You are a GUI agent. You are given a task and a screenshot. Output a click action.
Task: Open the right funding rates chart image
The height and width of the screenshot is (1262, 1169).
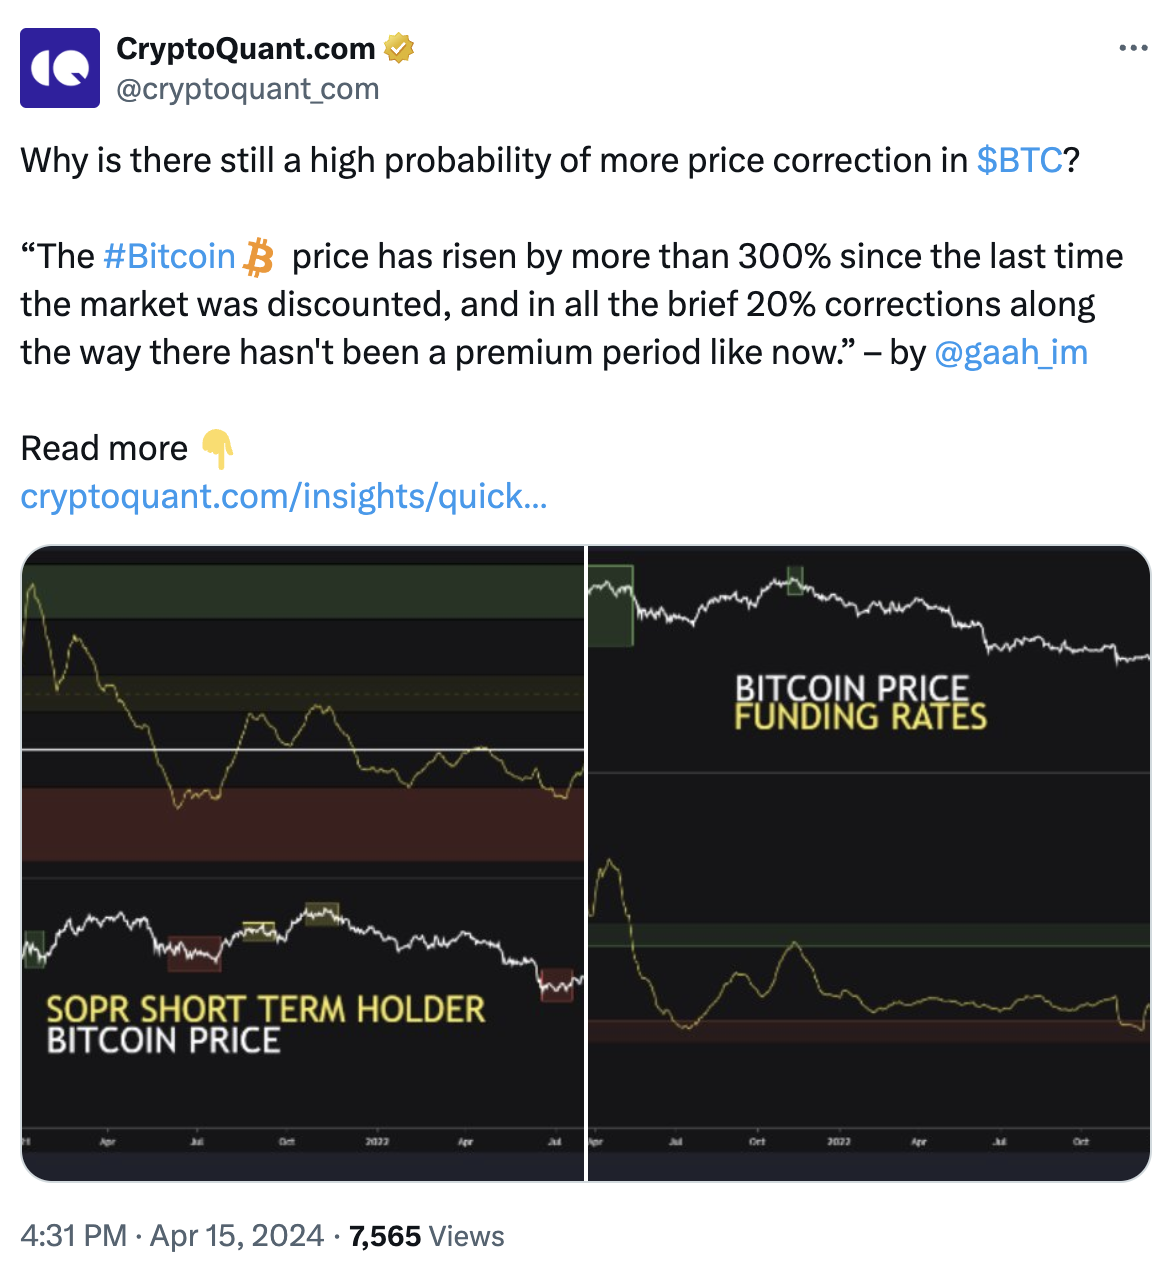click(869, 863)
